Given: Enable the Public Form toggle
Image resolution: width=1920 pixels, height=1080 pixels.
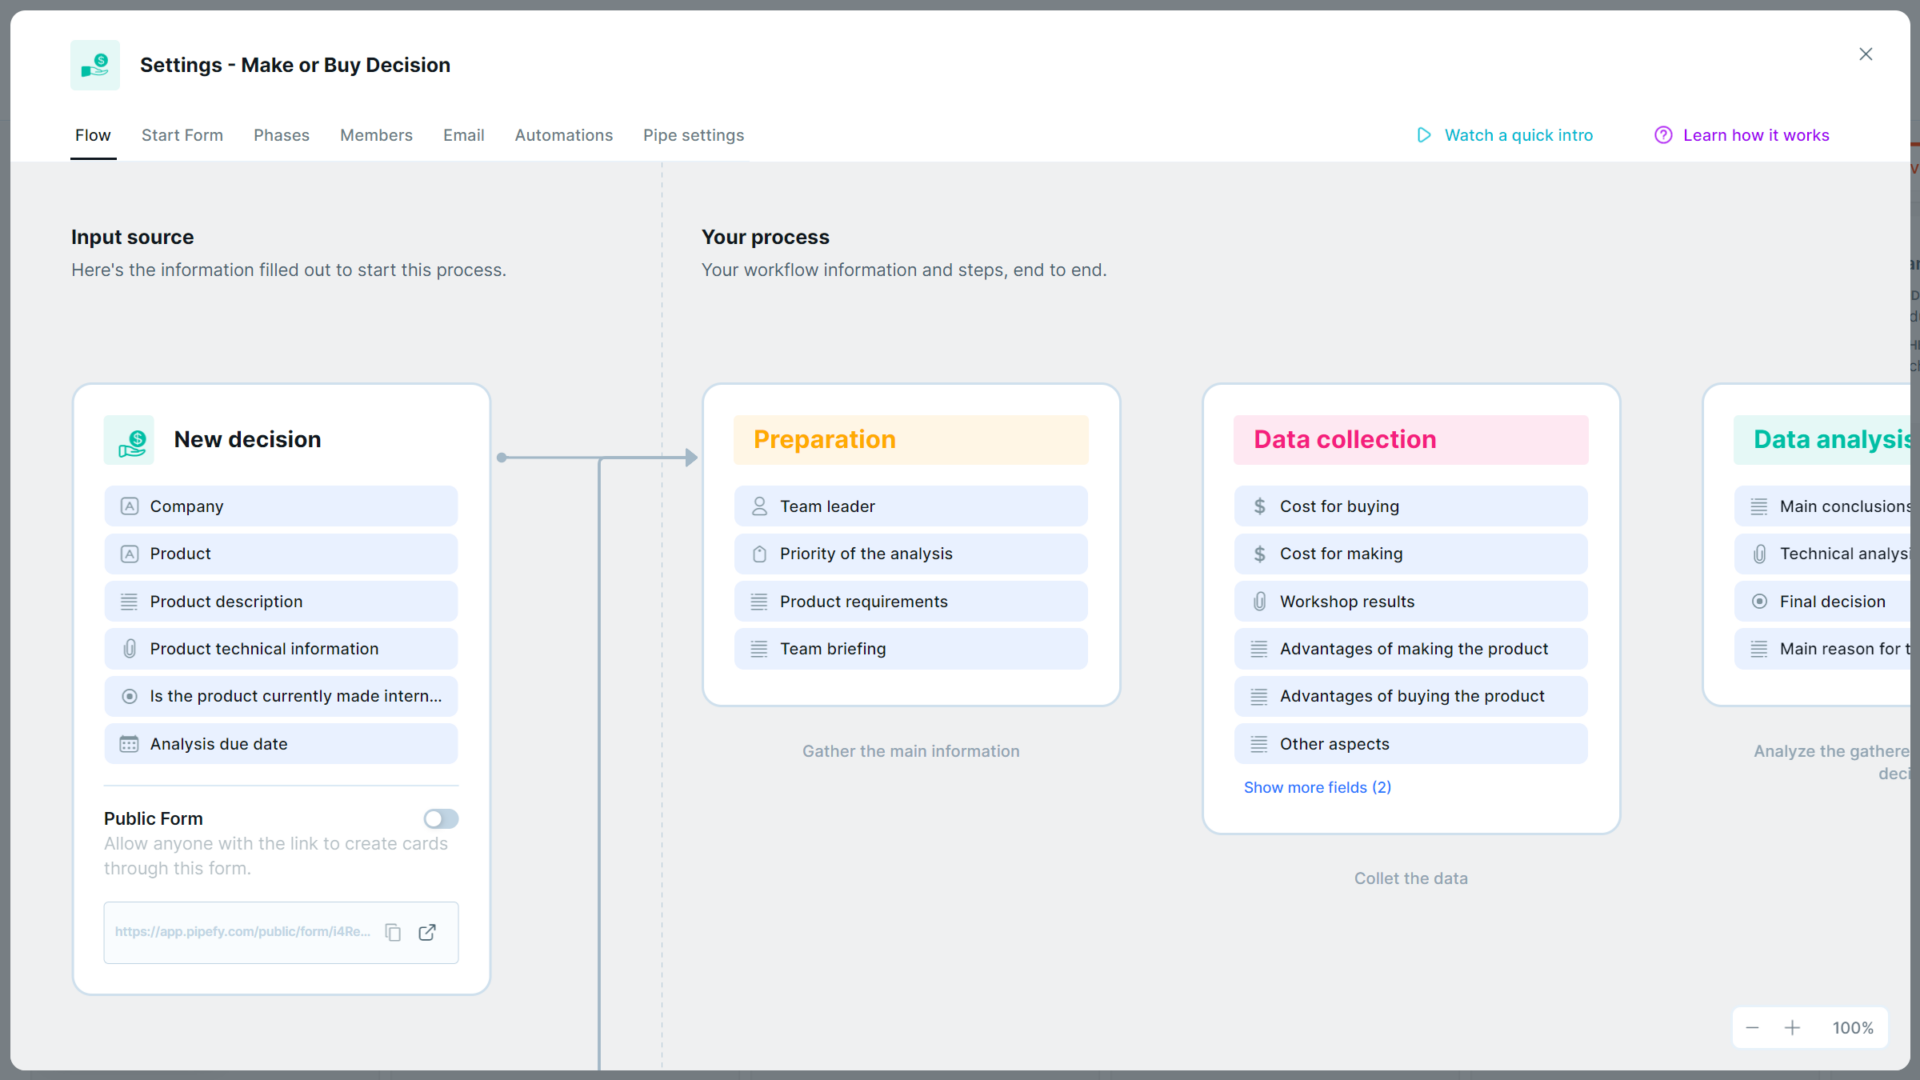Looking at the screenshot, I should [x=440, y=818].
